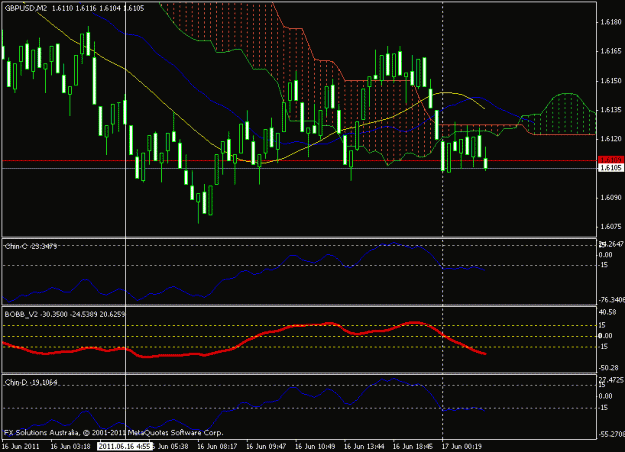Image resolution: width=625 pixels, height=452 pixels.
Task: Select the red horizontal line at 1.6109
Action: coord(299,161)
